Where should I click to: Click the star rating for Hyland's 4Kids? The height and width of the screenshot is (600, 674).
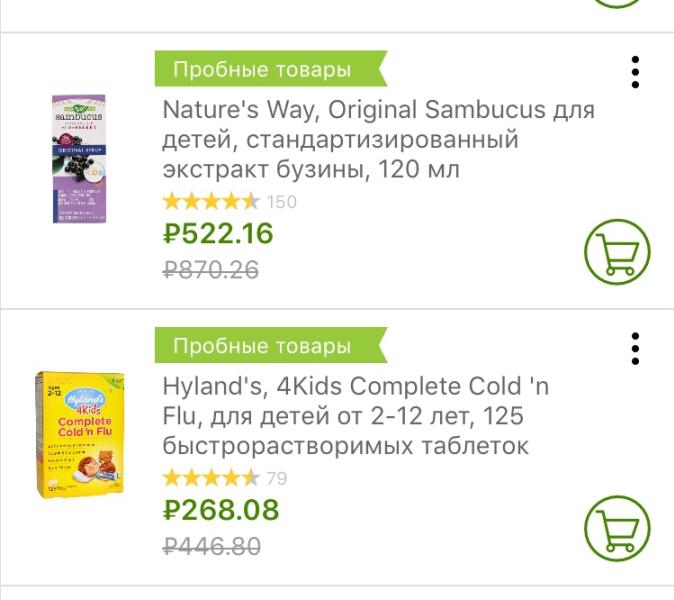(x=211, y=478)
